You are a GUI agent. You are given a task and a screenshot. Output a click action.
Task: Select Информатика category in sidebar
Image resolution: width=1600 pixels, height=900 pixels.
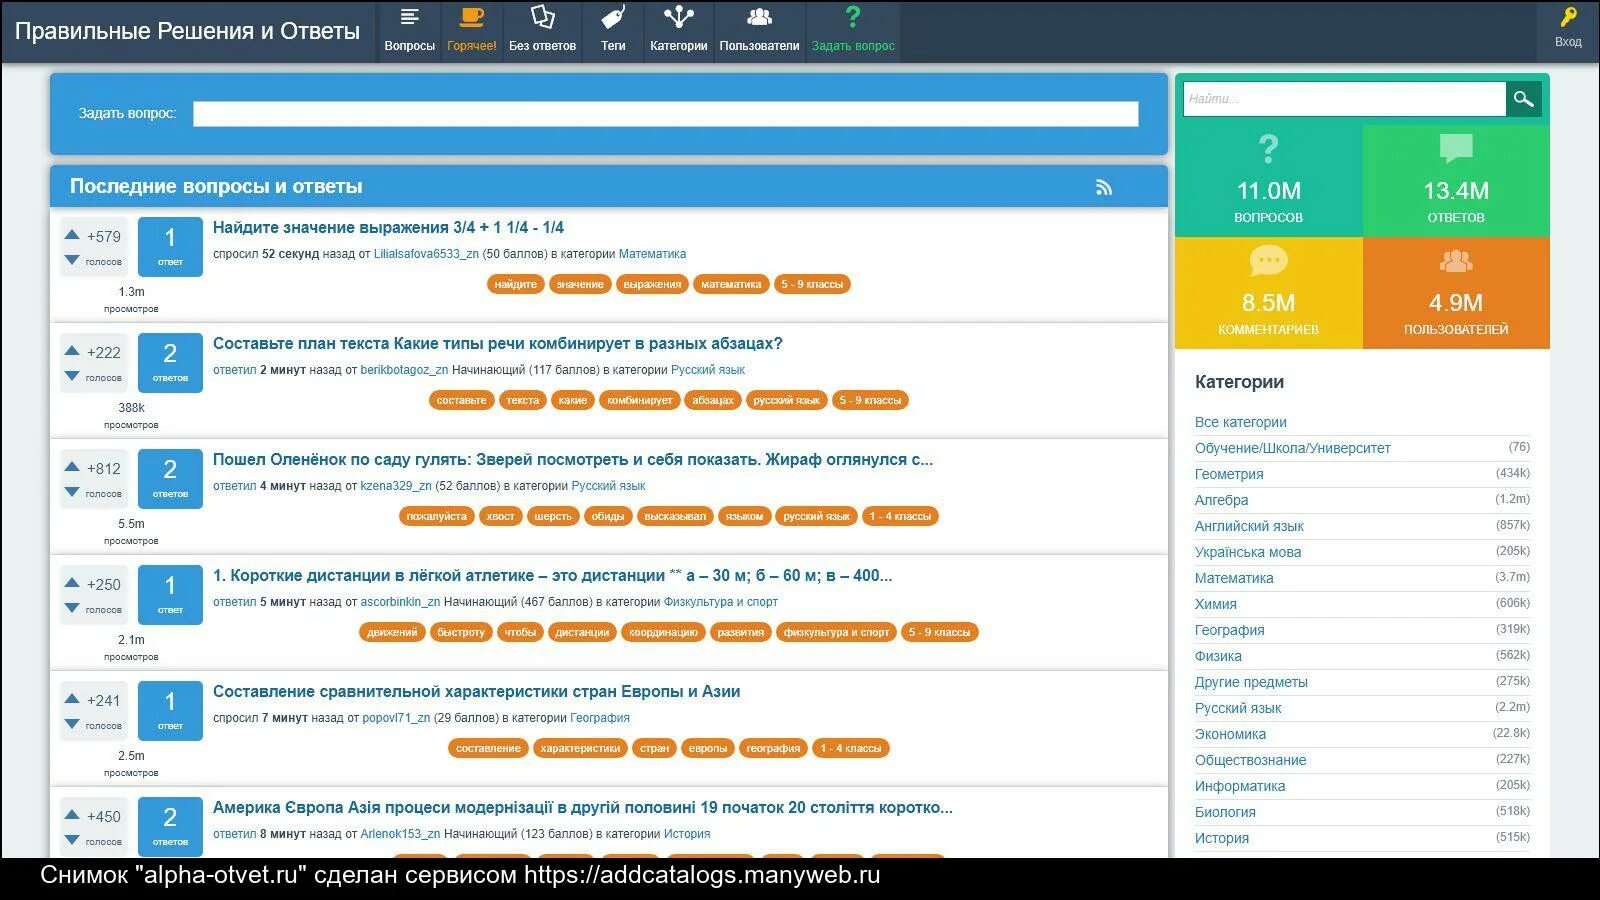point(1240,786)
